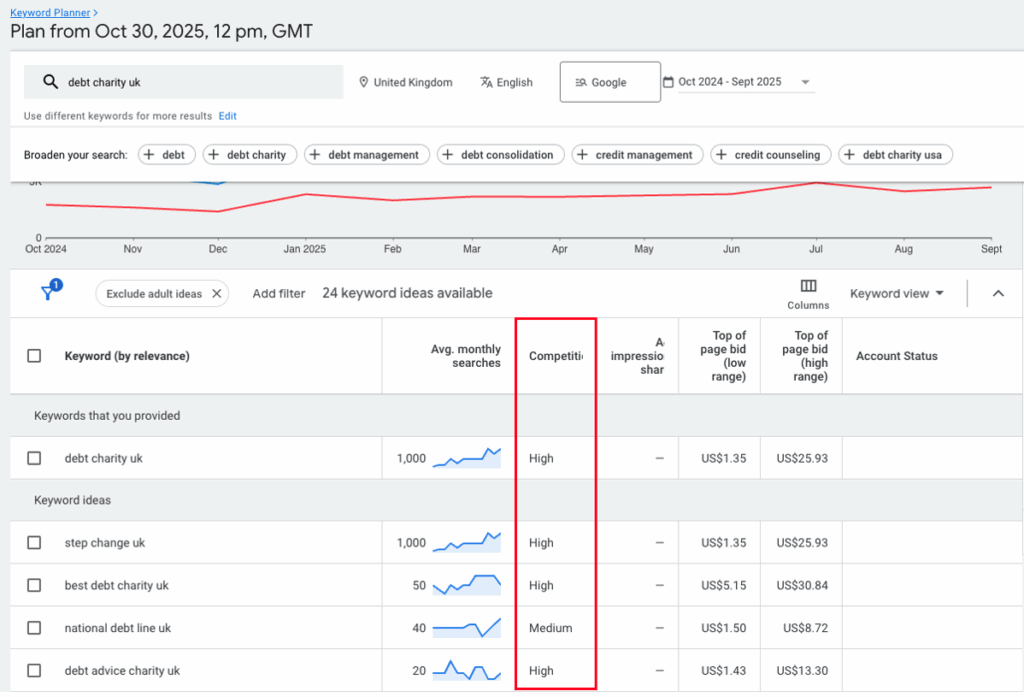Open the 'Keyword view' dropdown
This screenshot has width=1024, height=697.
pos(899,293)
